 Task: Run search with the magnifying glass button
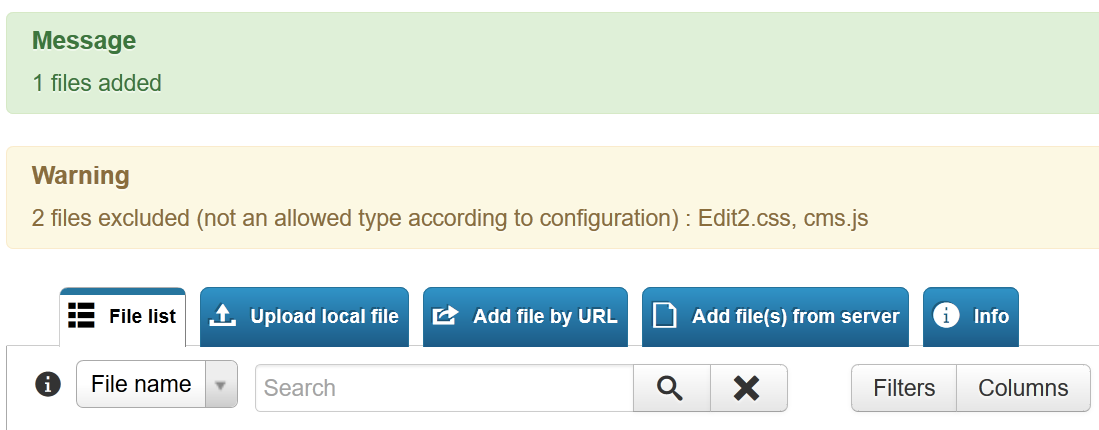coord(671,388)
